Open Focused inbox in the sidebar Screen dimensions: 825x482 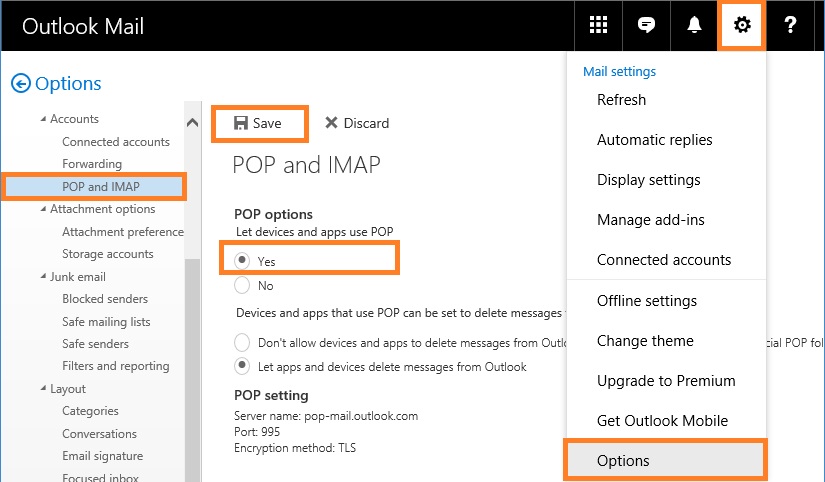tap(100, 477)
